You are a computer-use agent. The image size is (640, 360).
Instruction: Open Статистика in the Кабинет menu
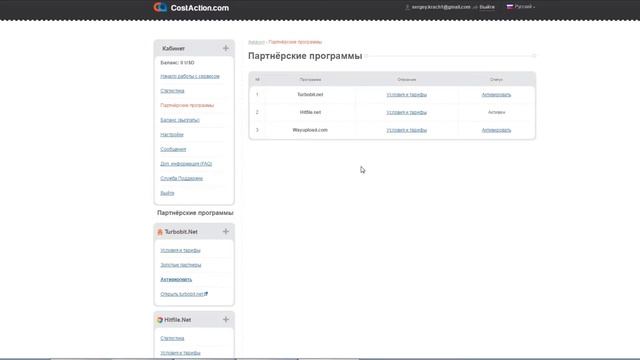click(172, 91)
